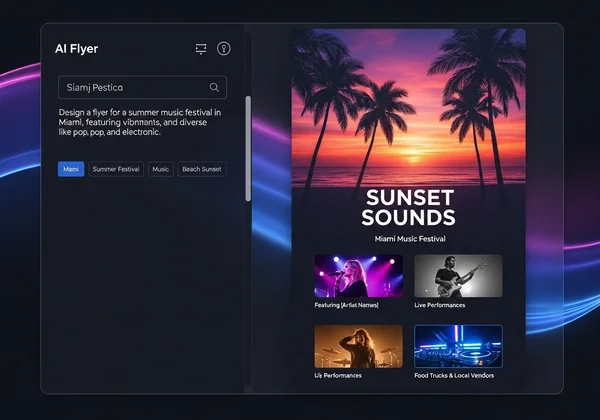The width and height of the screenshot is (600, 420).
Task: Click the flyer prompt description text
Action: point(140,122)
